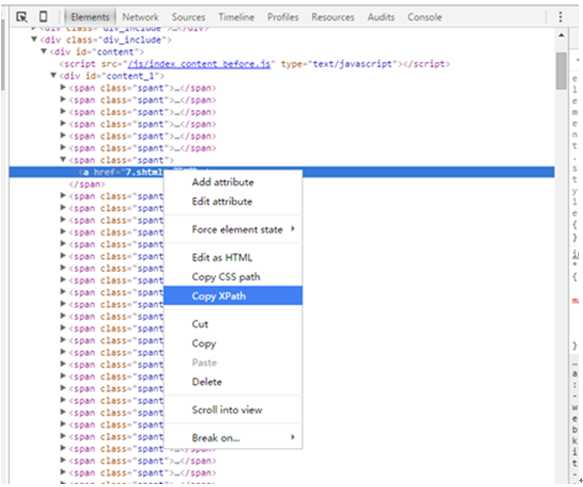Open the DevTools three-dot menu
583x487 pixels.
[560, 17]
